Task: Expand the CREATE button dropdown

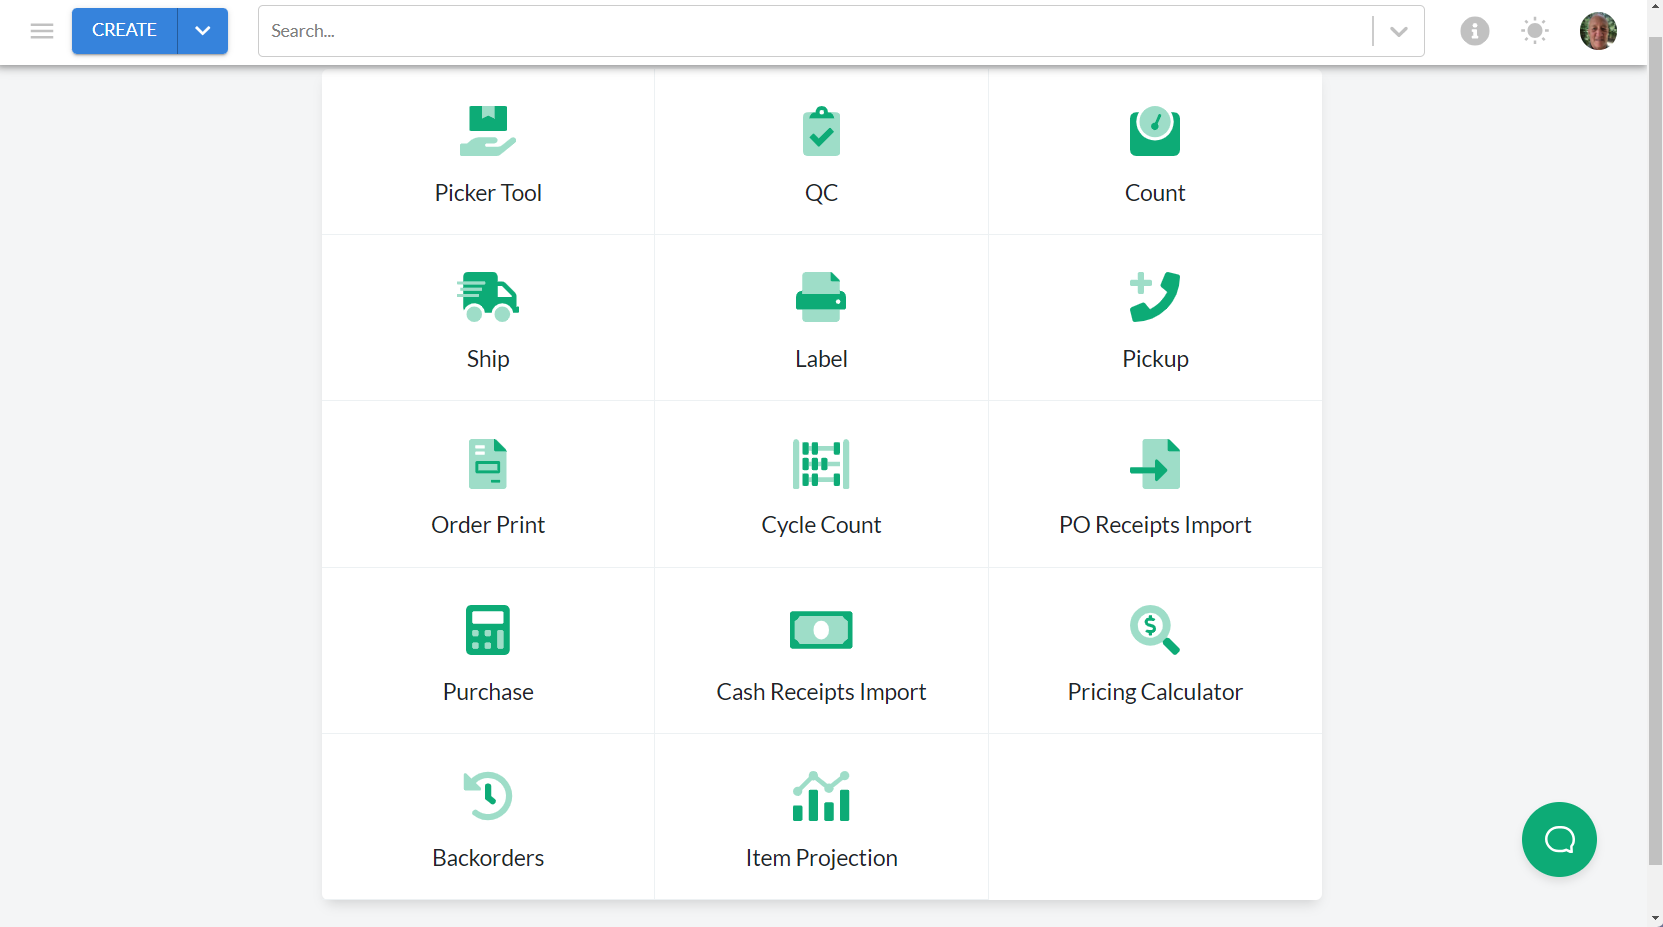Action: 202,31
